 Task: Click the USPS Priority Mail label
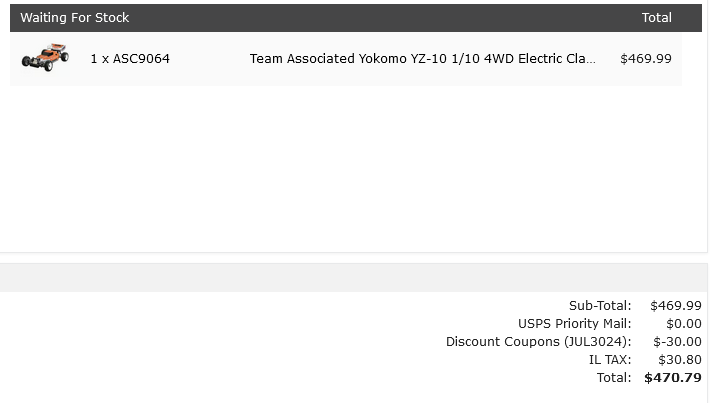coord(574,323)
